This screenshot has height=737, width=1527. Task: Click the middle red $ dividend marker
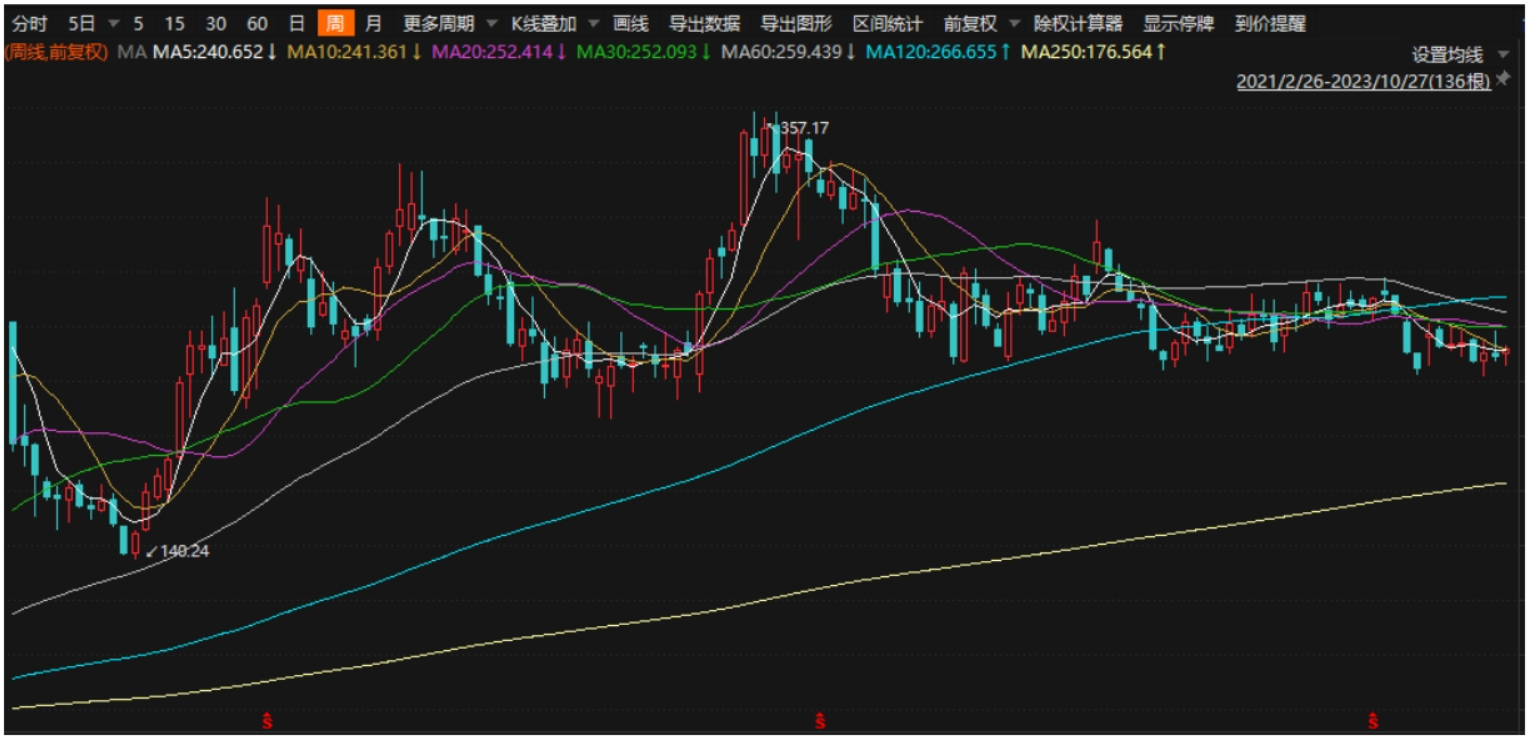click(x=820, y=720)
